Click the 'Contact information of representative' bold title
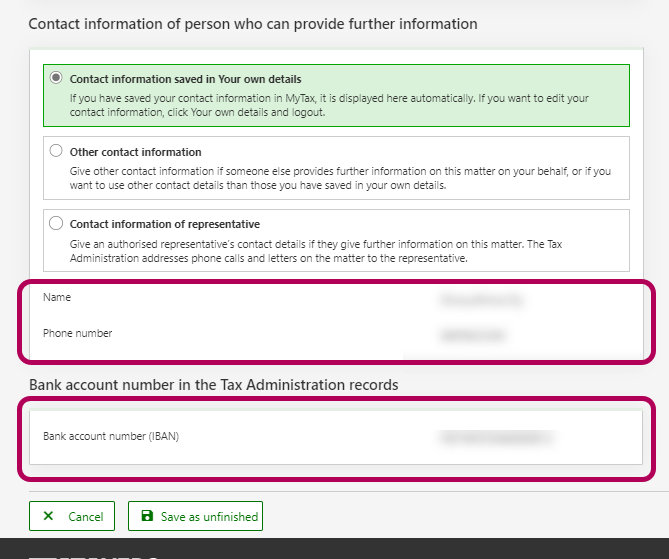669x559 pixels. point(164,224)
